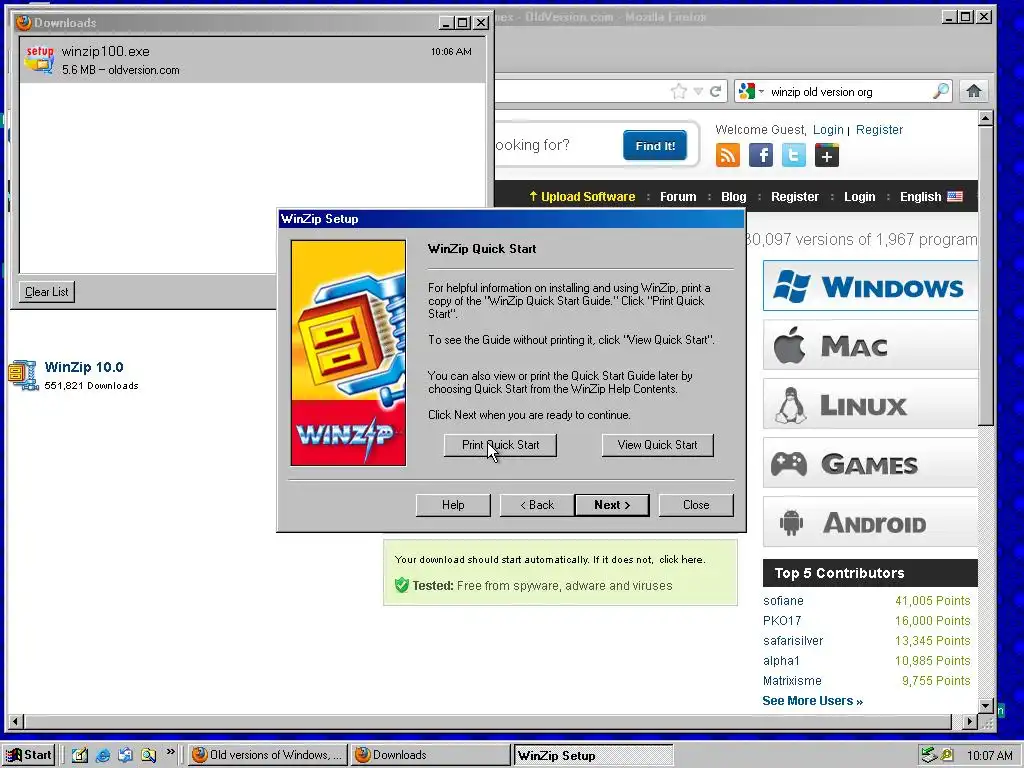Switch to Old versions of Windows taskbar button

tap(268, 755)
